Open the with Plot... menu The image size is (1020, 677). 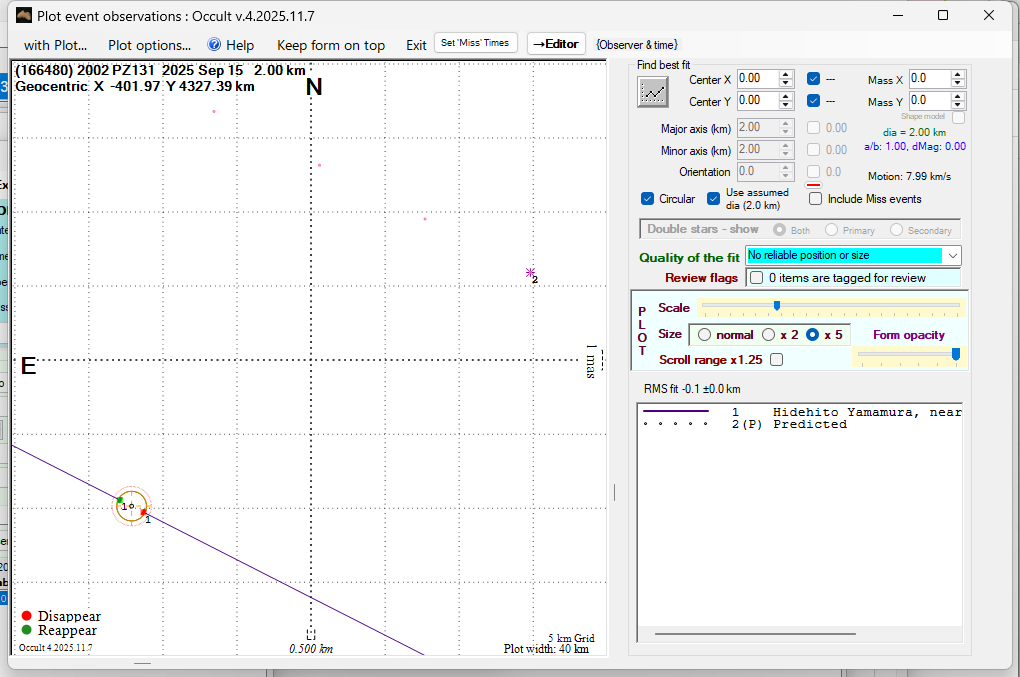(x=55, y=45)
